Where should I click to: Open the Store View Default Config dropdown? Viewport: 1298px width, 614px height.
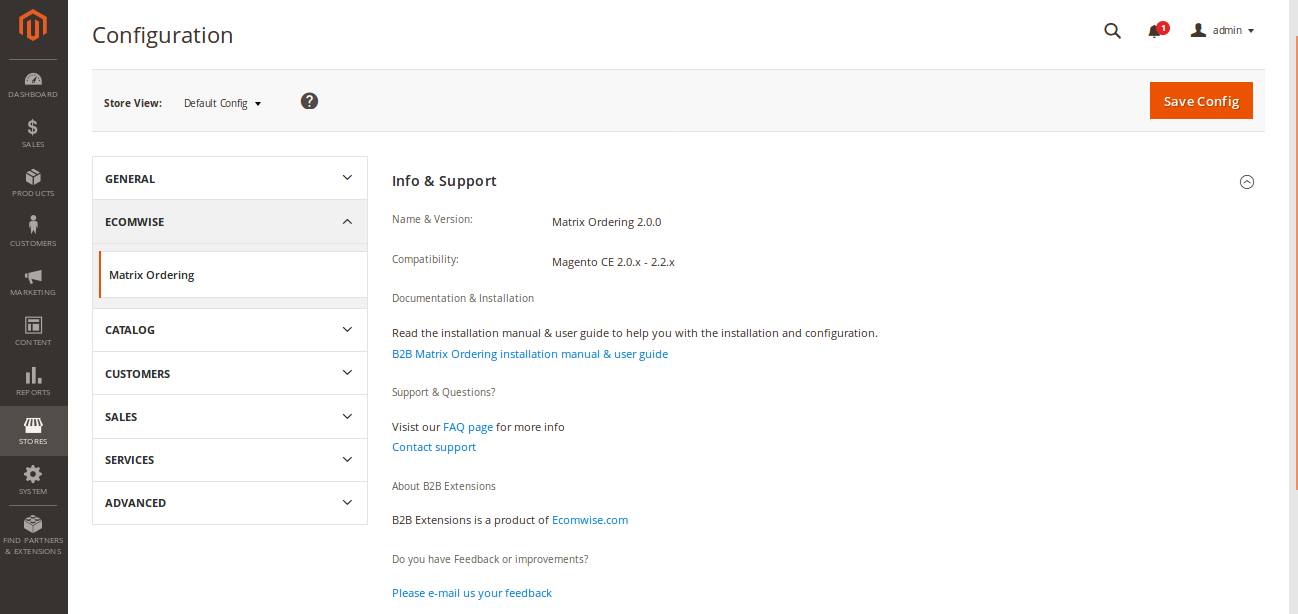point(222,103)
